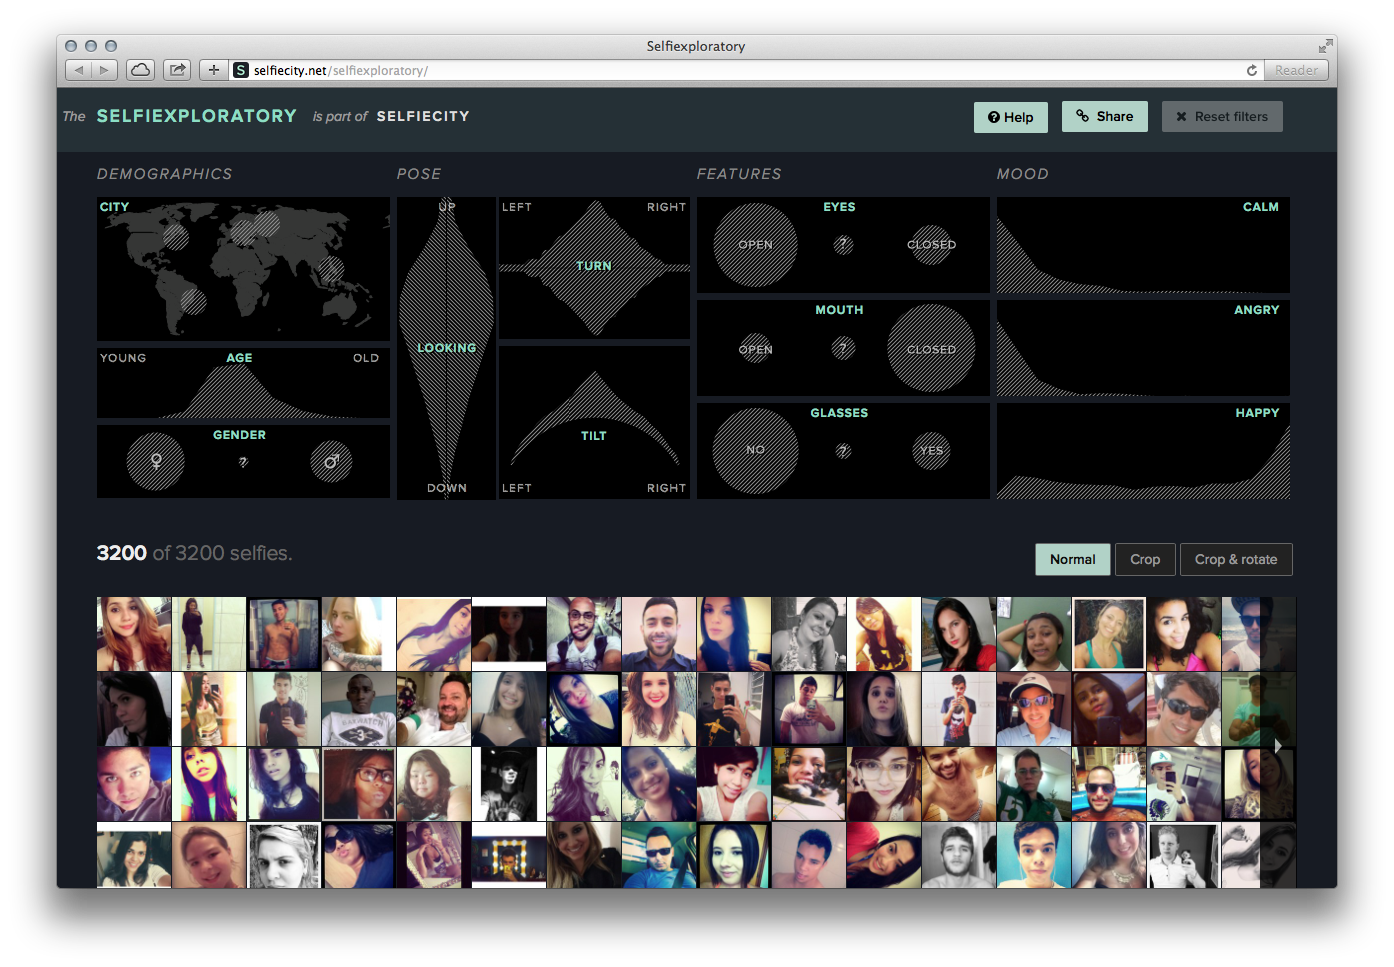Click the Share button
Viewport: 1394px width, 967px height.
1104,116
